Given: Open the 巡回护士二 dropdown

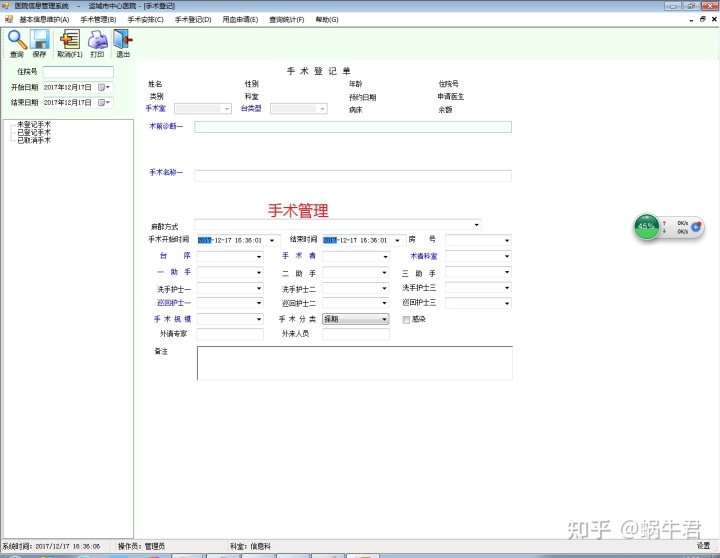Looking at the screenshot, I should coord(385,303).
